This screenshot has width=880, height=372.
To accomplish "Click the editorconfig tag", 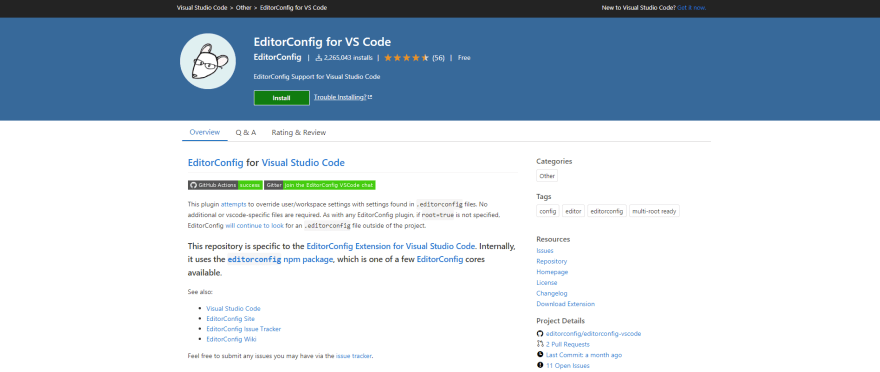I will pyautogui.click(x=607, y=211).
